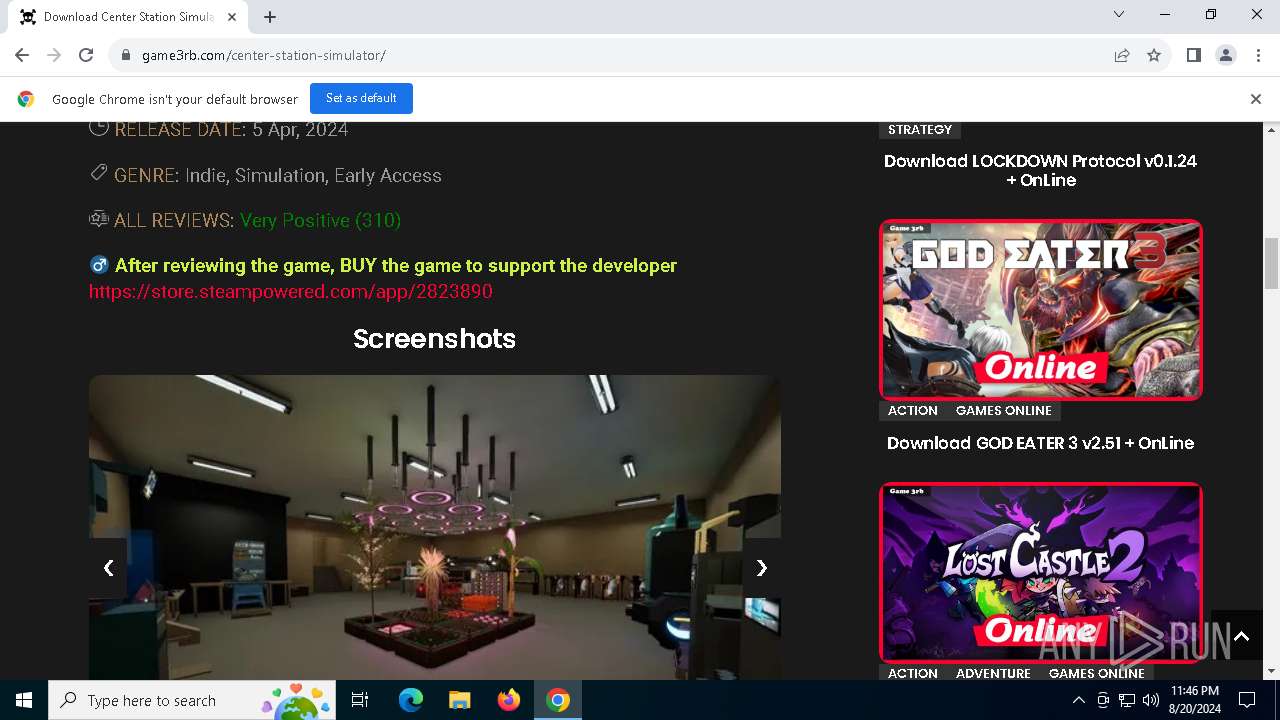Select GAMES ONLINE tag under GOD EATER 3
Viewport: 1280px width, 720px height.
click(x=1003, y=410)
